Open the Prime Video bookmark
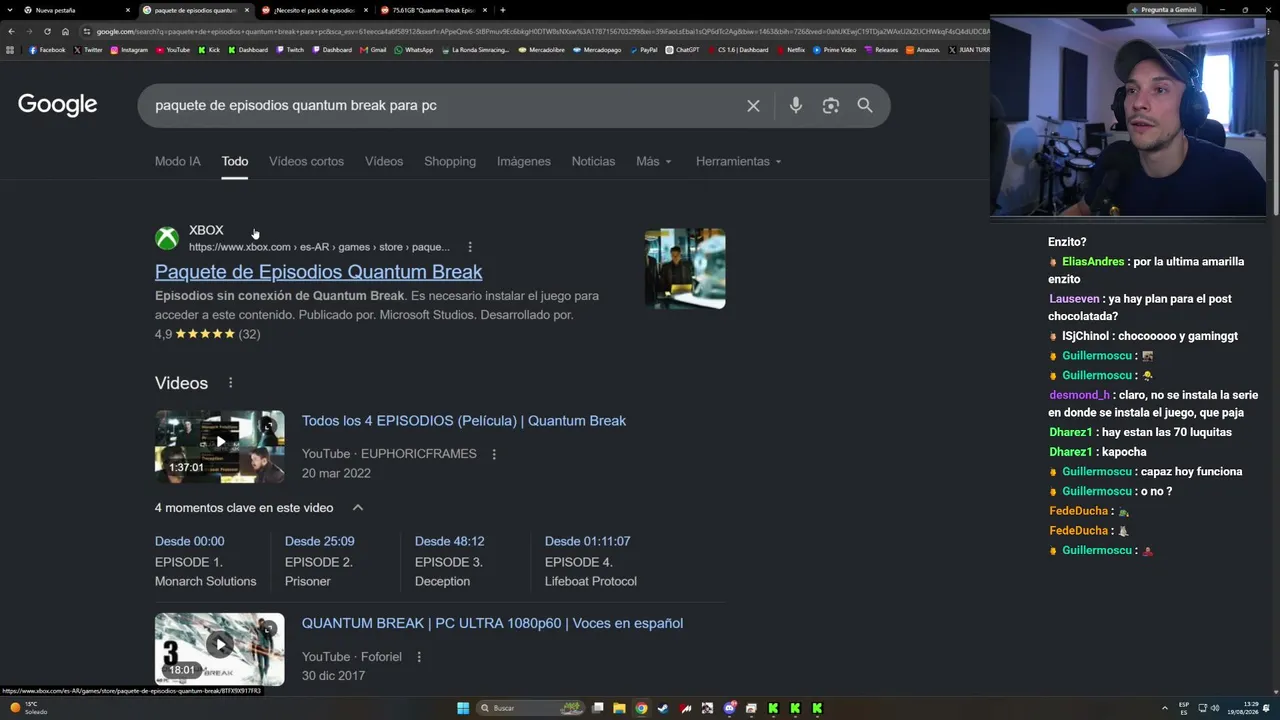Screen dimensions: 1280x720 click(834, 50)
